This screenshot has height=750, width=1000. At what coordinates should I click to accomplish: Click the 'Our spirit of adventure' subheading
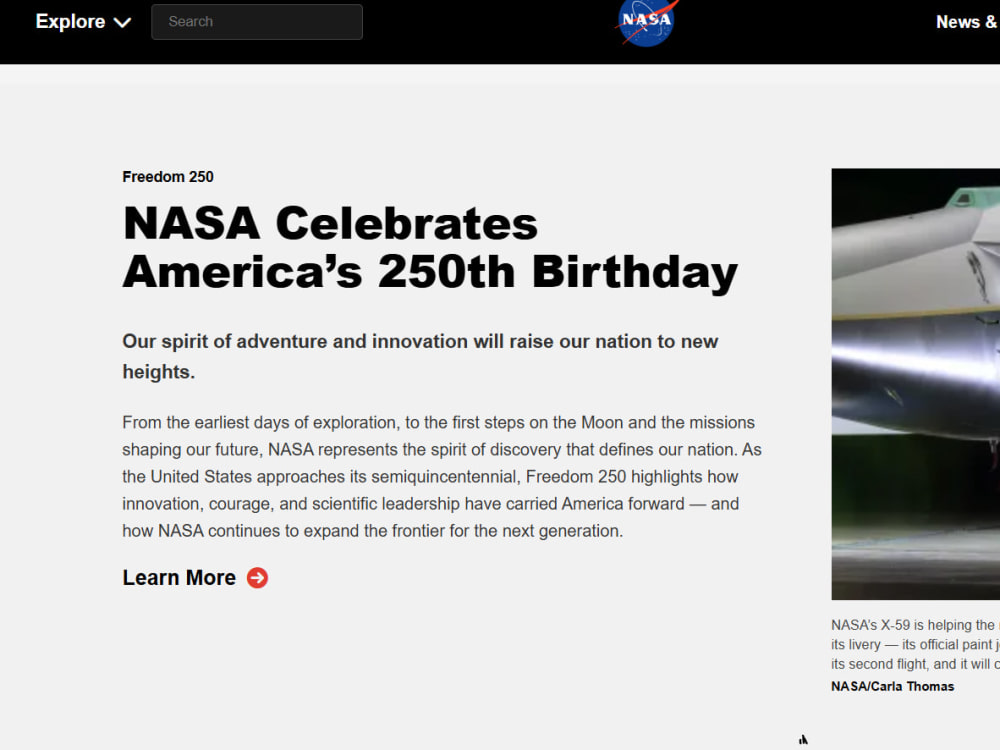click(x=420, y=357)
